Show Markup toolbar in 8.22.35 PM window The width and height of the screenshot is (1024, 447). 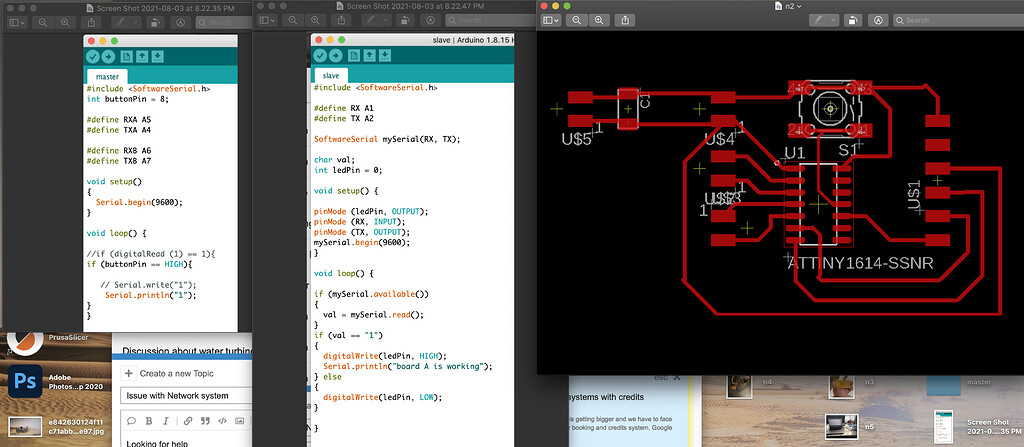tap(180, 22)
